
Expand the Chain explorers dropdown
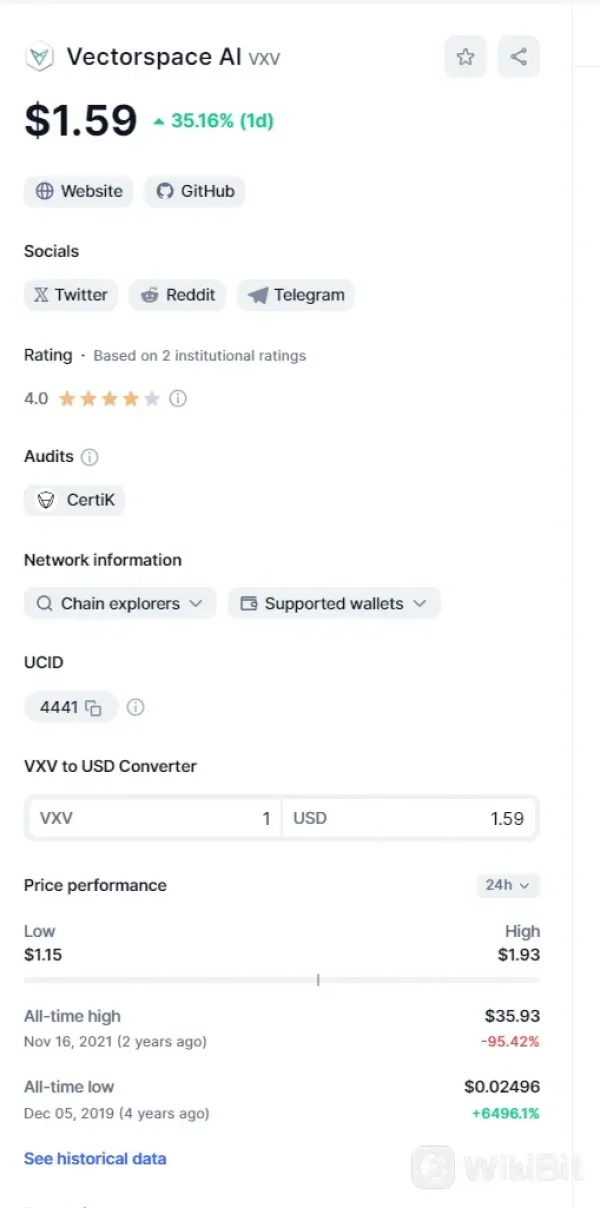click(120, 604)
